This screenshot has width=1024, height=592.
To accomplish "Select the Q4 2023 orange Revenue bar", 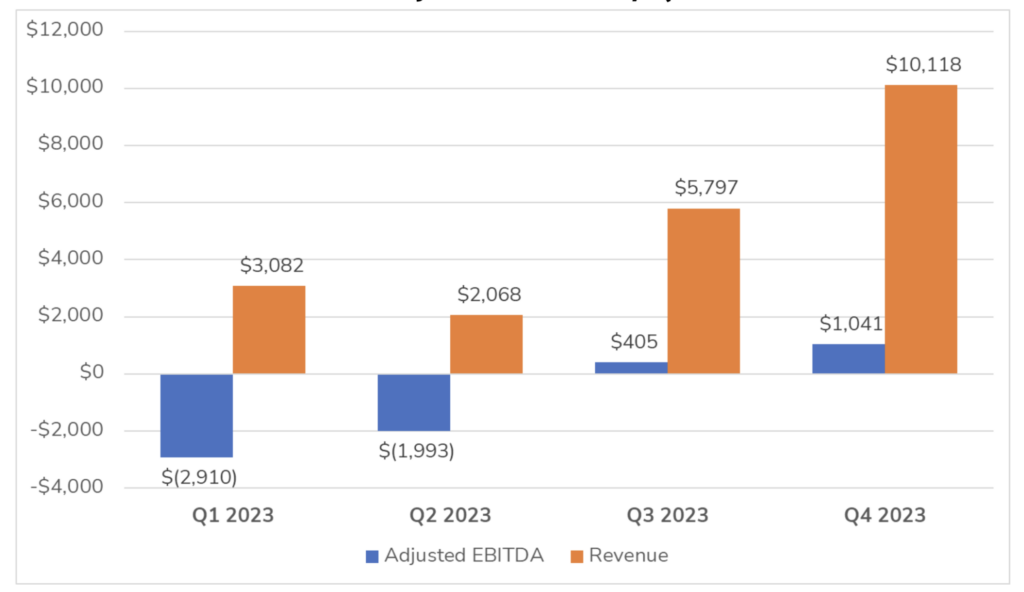I will tap(920, 229).
